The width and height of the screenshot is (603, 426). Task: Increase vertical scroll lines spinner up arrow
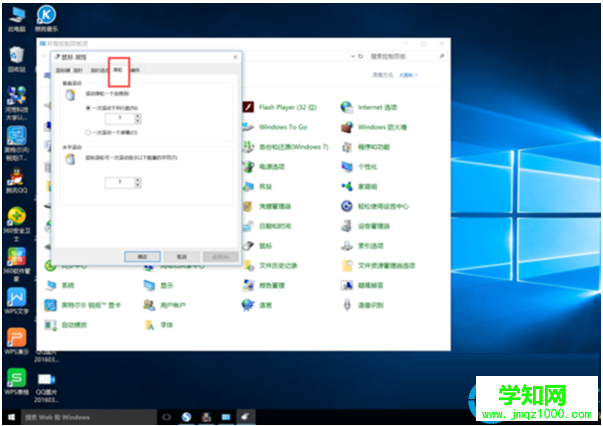(138, 116)
